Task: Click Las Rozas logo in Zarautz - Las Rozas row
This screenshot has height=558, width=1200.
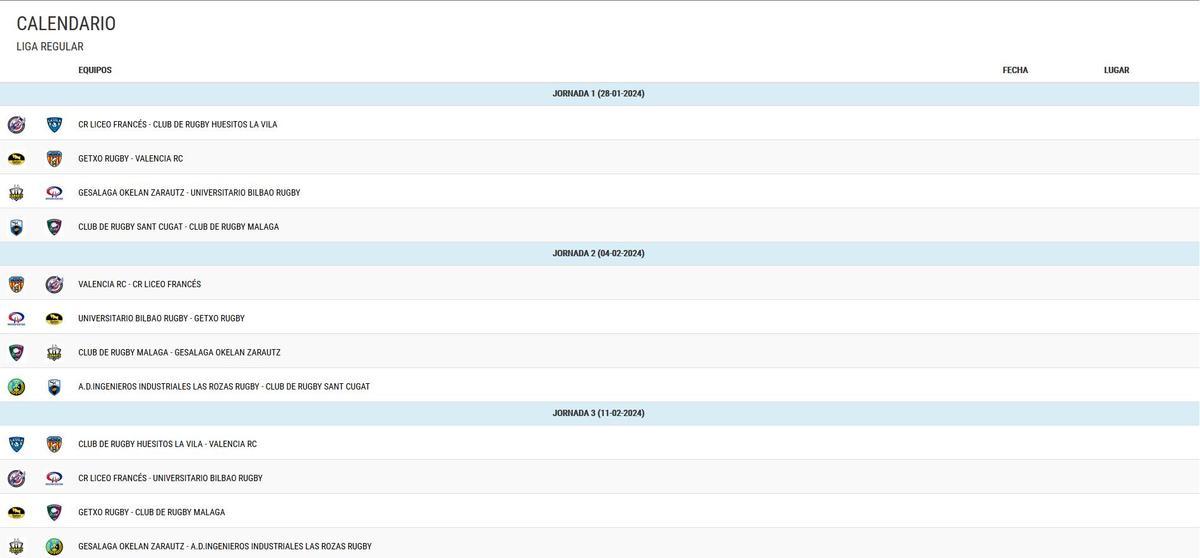Action: (54, 547)
